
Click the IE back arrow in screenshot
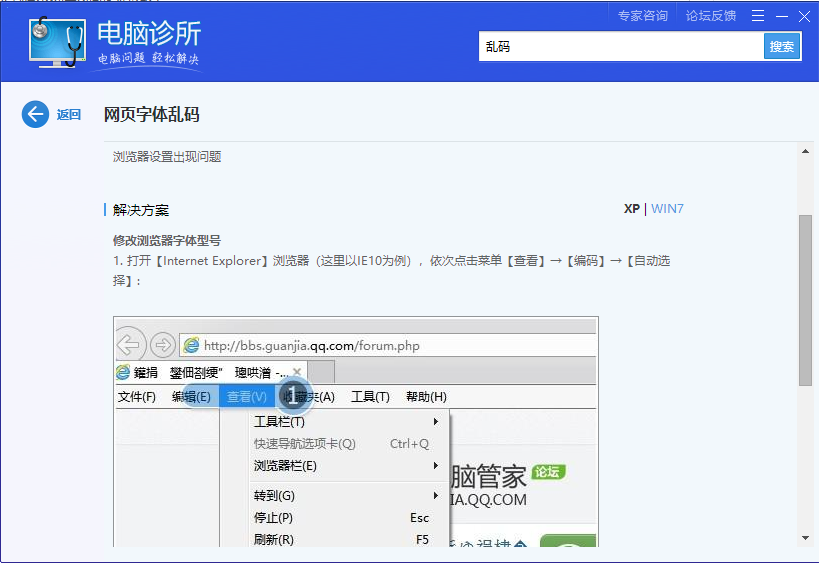coord(130,345)
